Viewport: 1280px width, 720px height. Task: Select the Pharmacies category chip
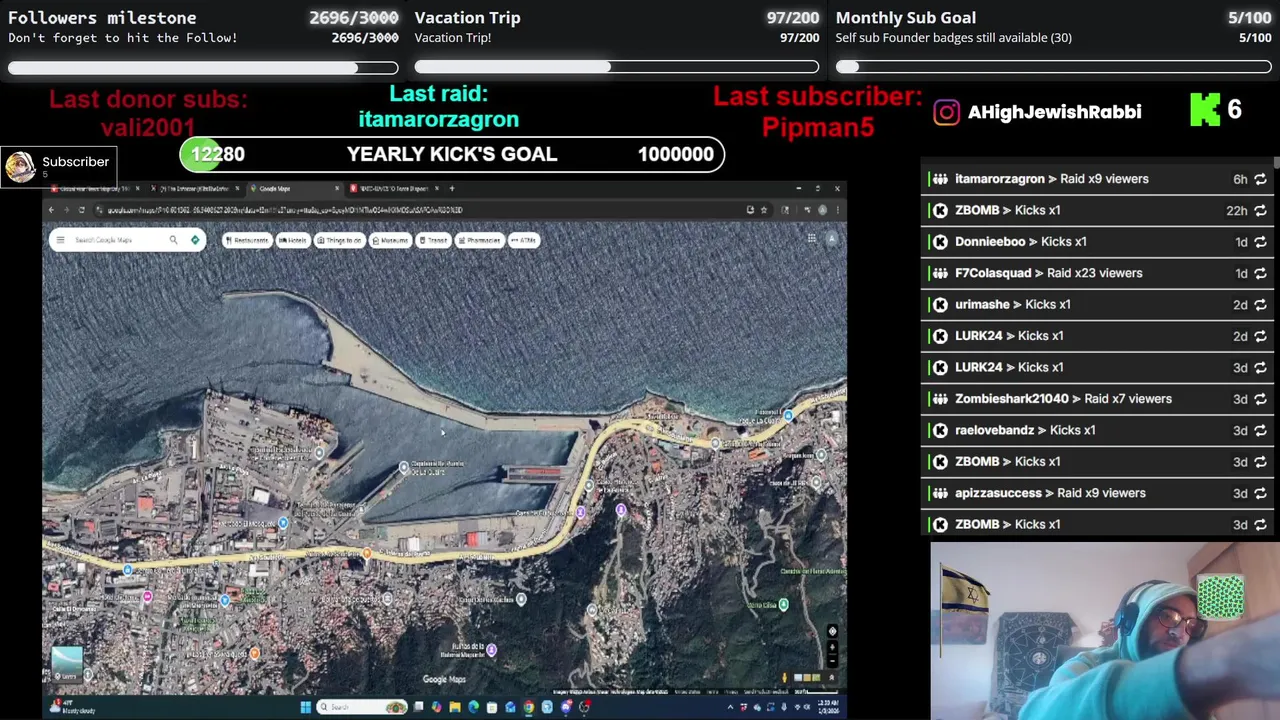point(479,240)
